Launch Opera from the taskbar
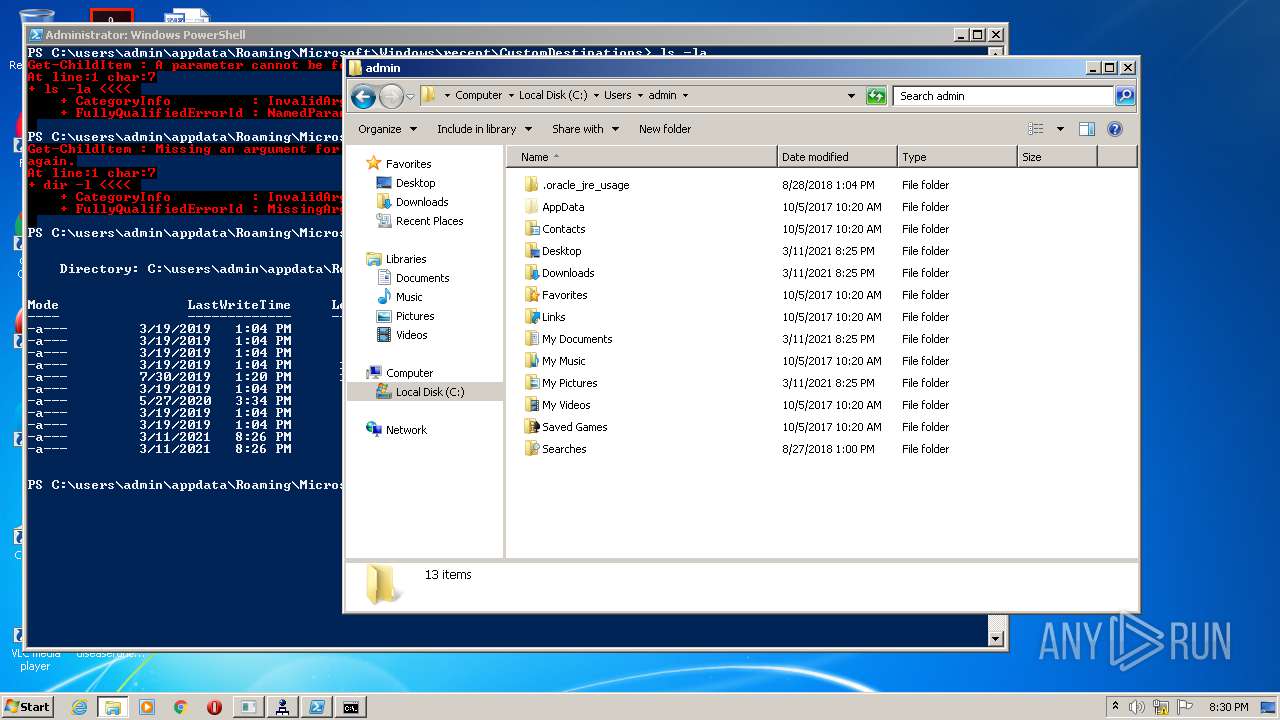Screen dimensions: 1280x720 point(214,707)
